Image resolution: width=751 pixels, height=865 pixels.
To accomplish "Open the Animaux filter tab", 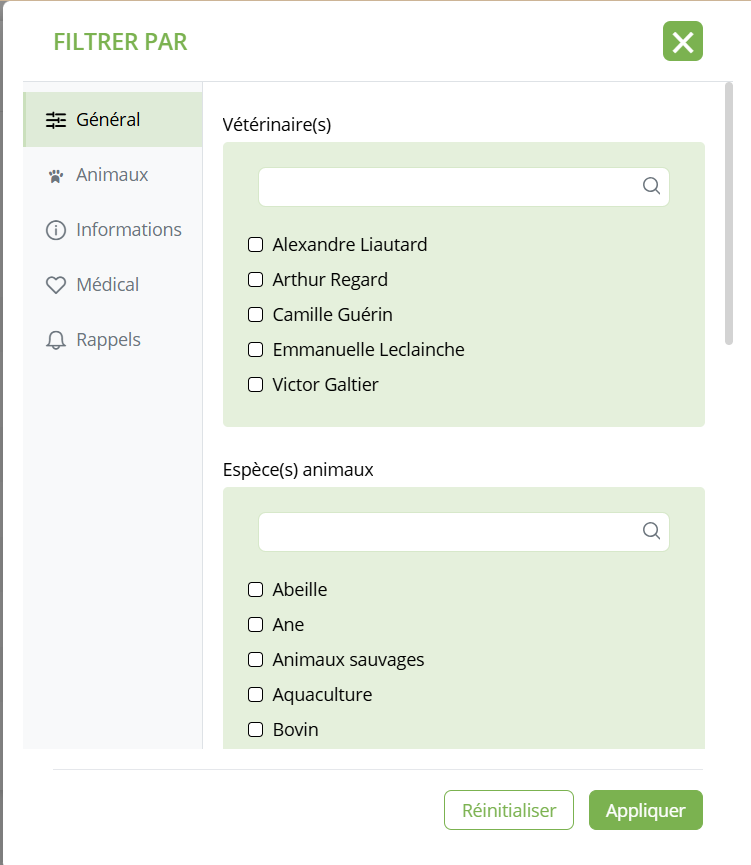I will 112,175.
